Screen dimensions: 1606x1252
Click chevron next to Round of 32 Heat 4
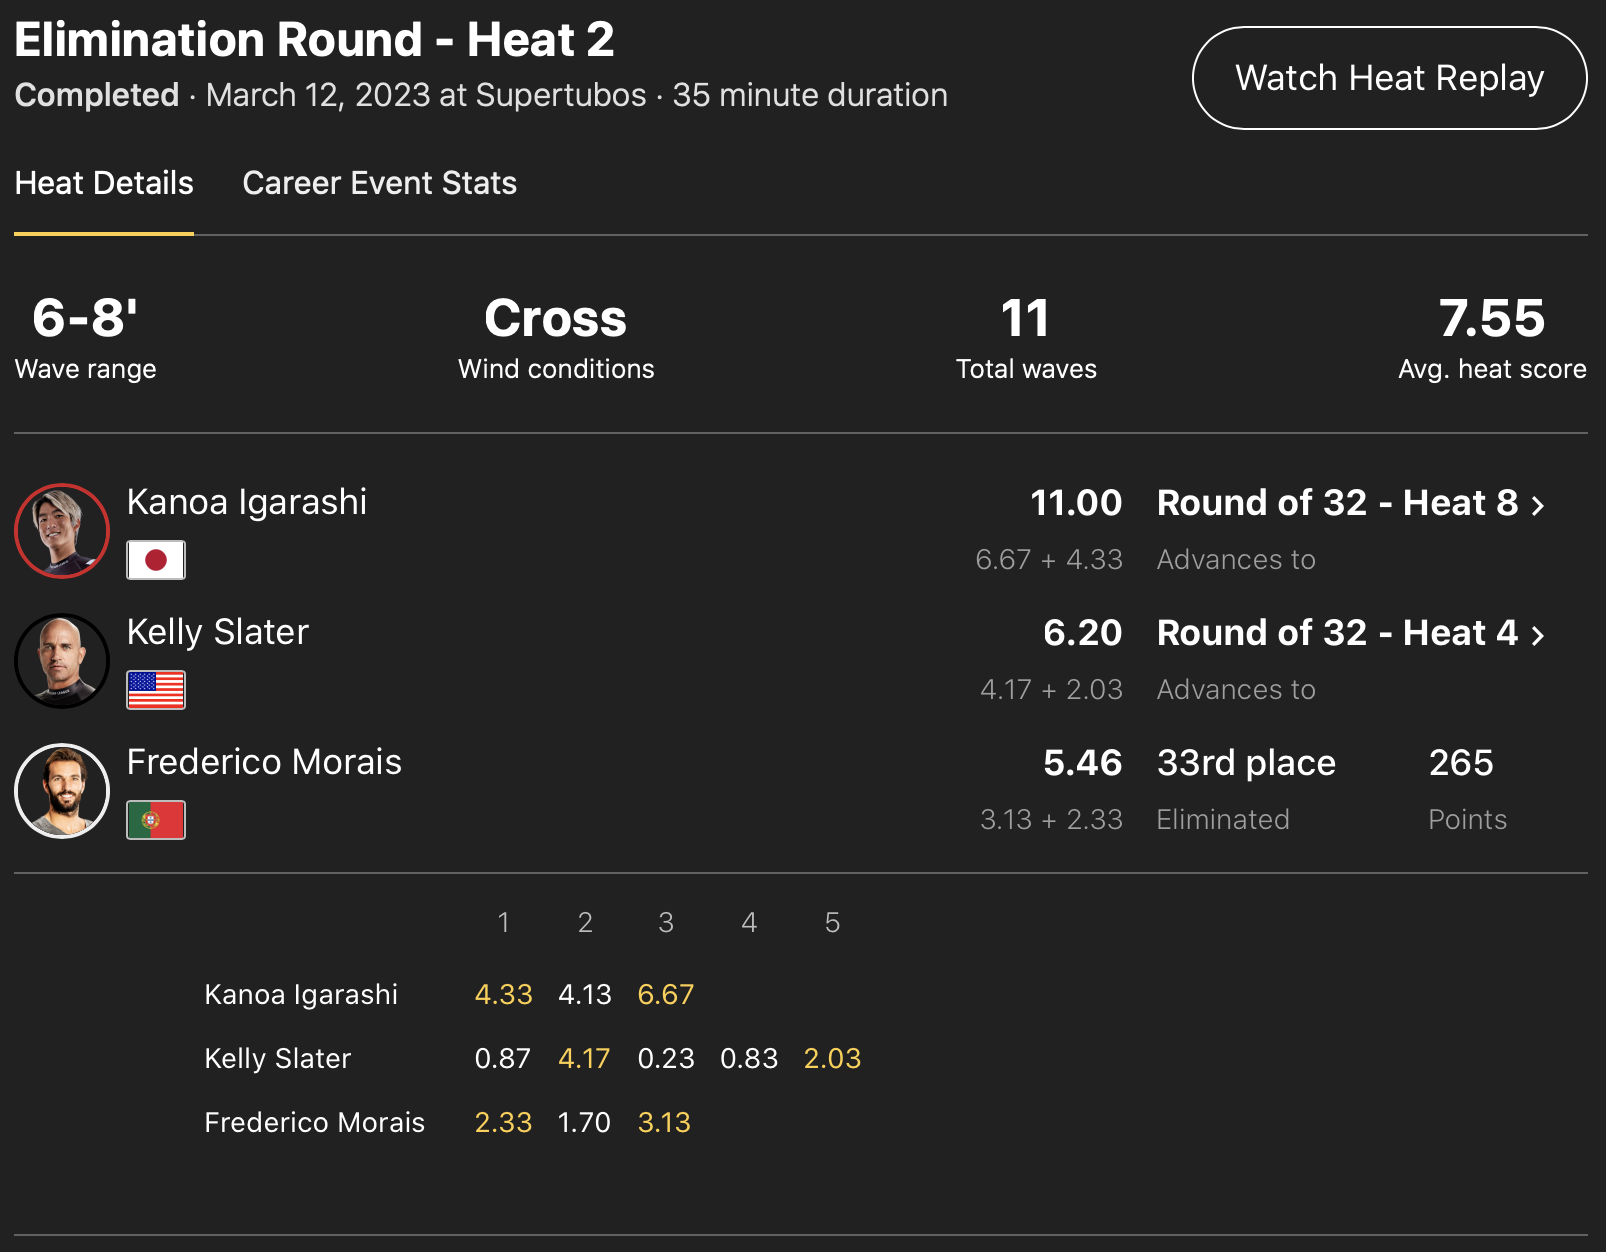click(x=1538, y=635)
